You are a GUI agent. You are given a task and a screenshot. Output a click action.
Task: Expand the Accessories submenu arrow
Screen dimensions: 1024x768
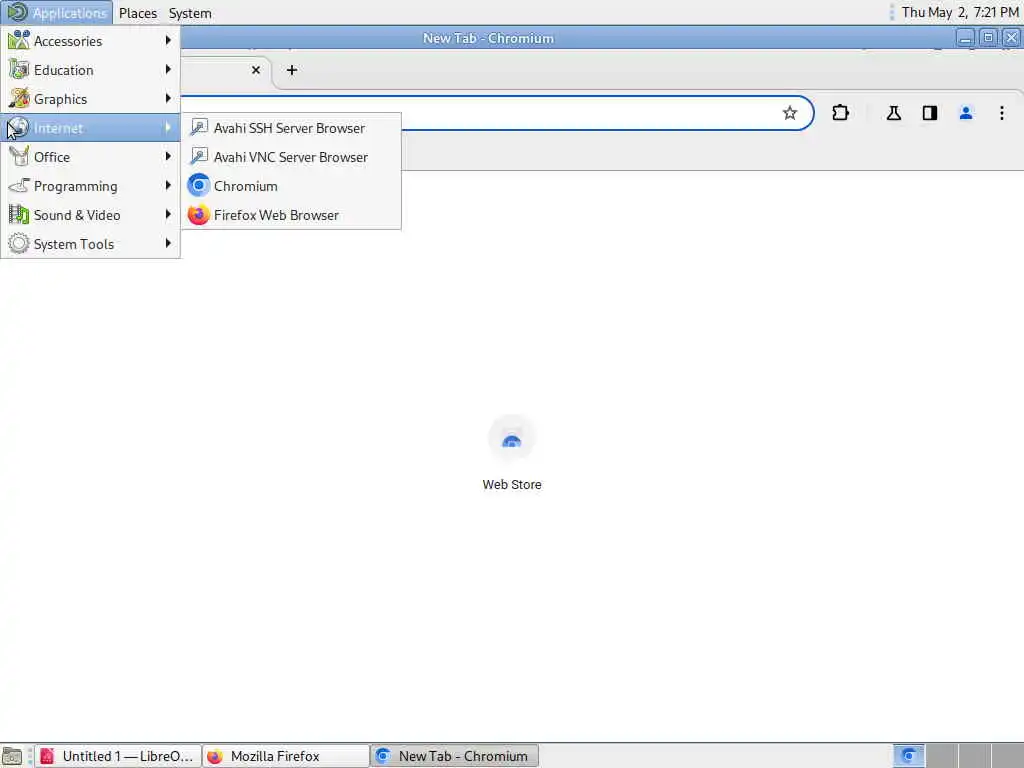click(168, 40)
